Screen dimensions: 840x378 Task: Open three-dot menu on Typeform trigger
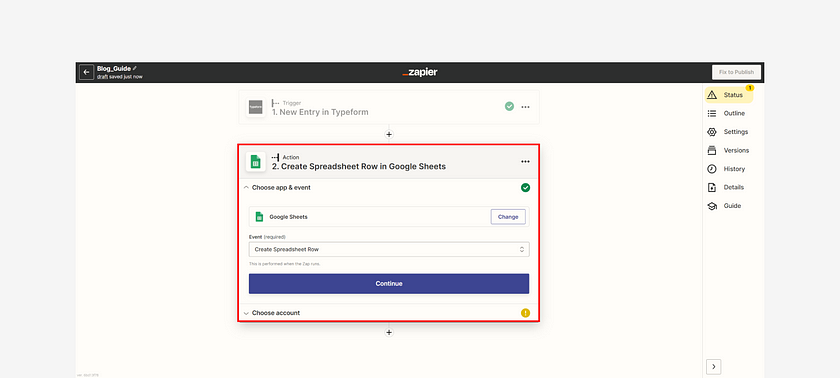(526, 107)
